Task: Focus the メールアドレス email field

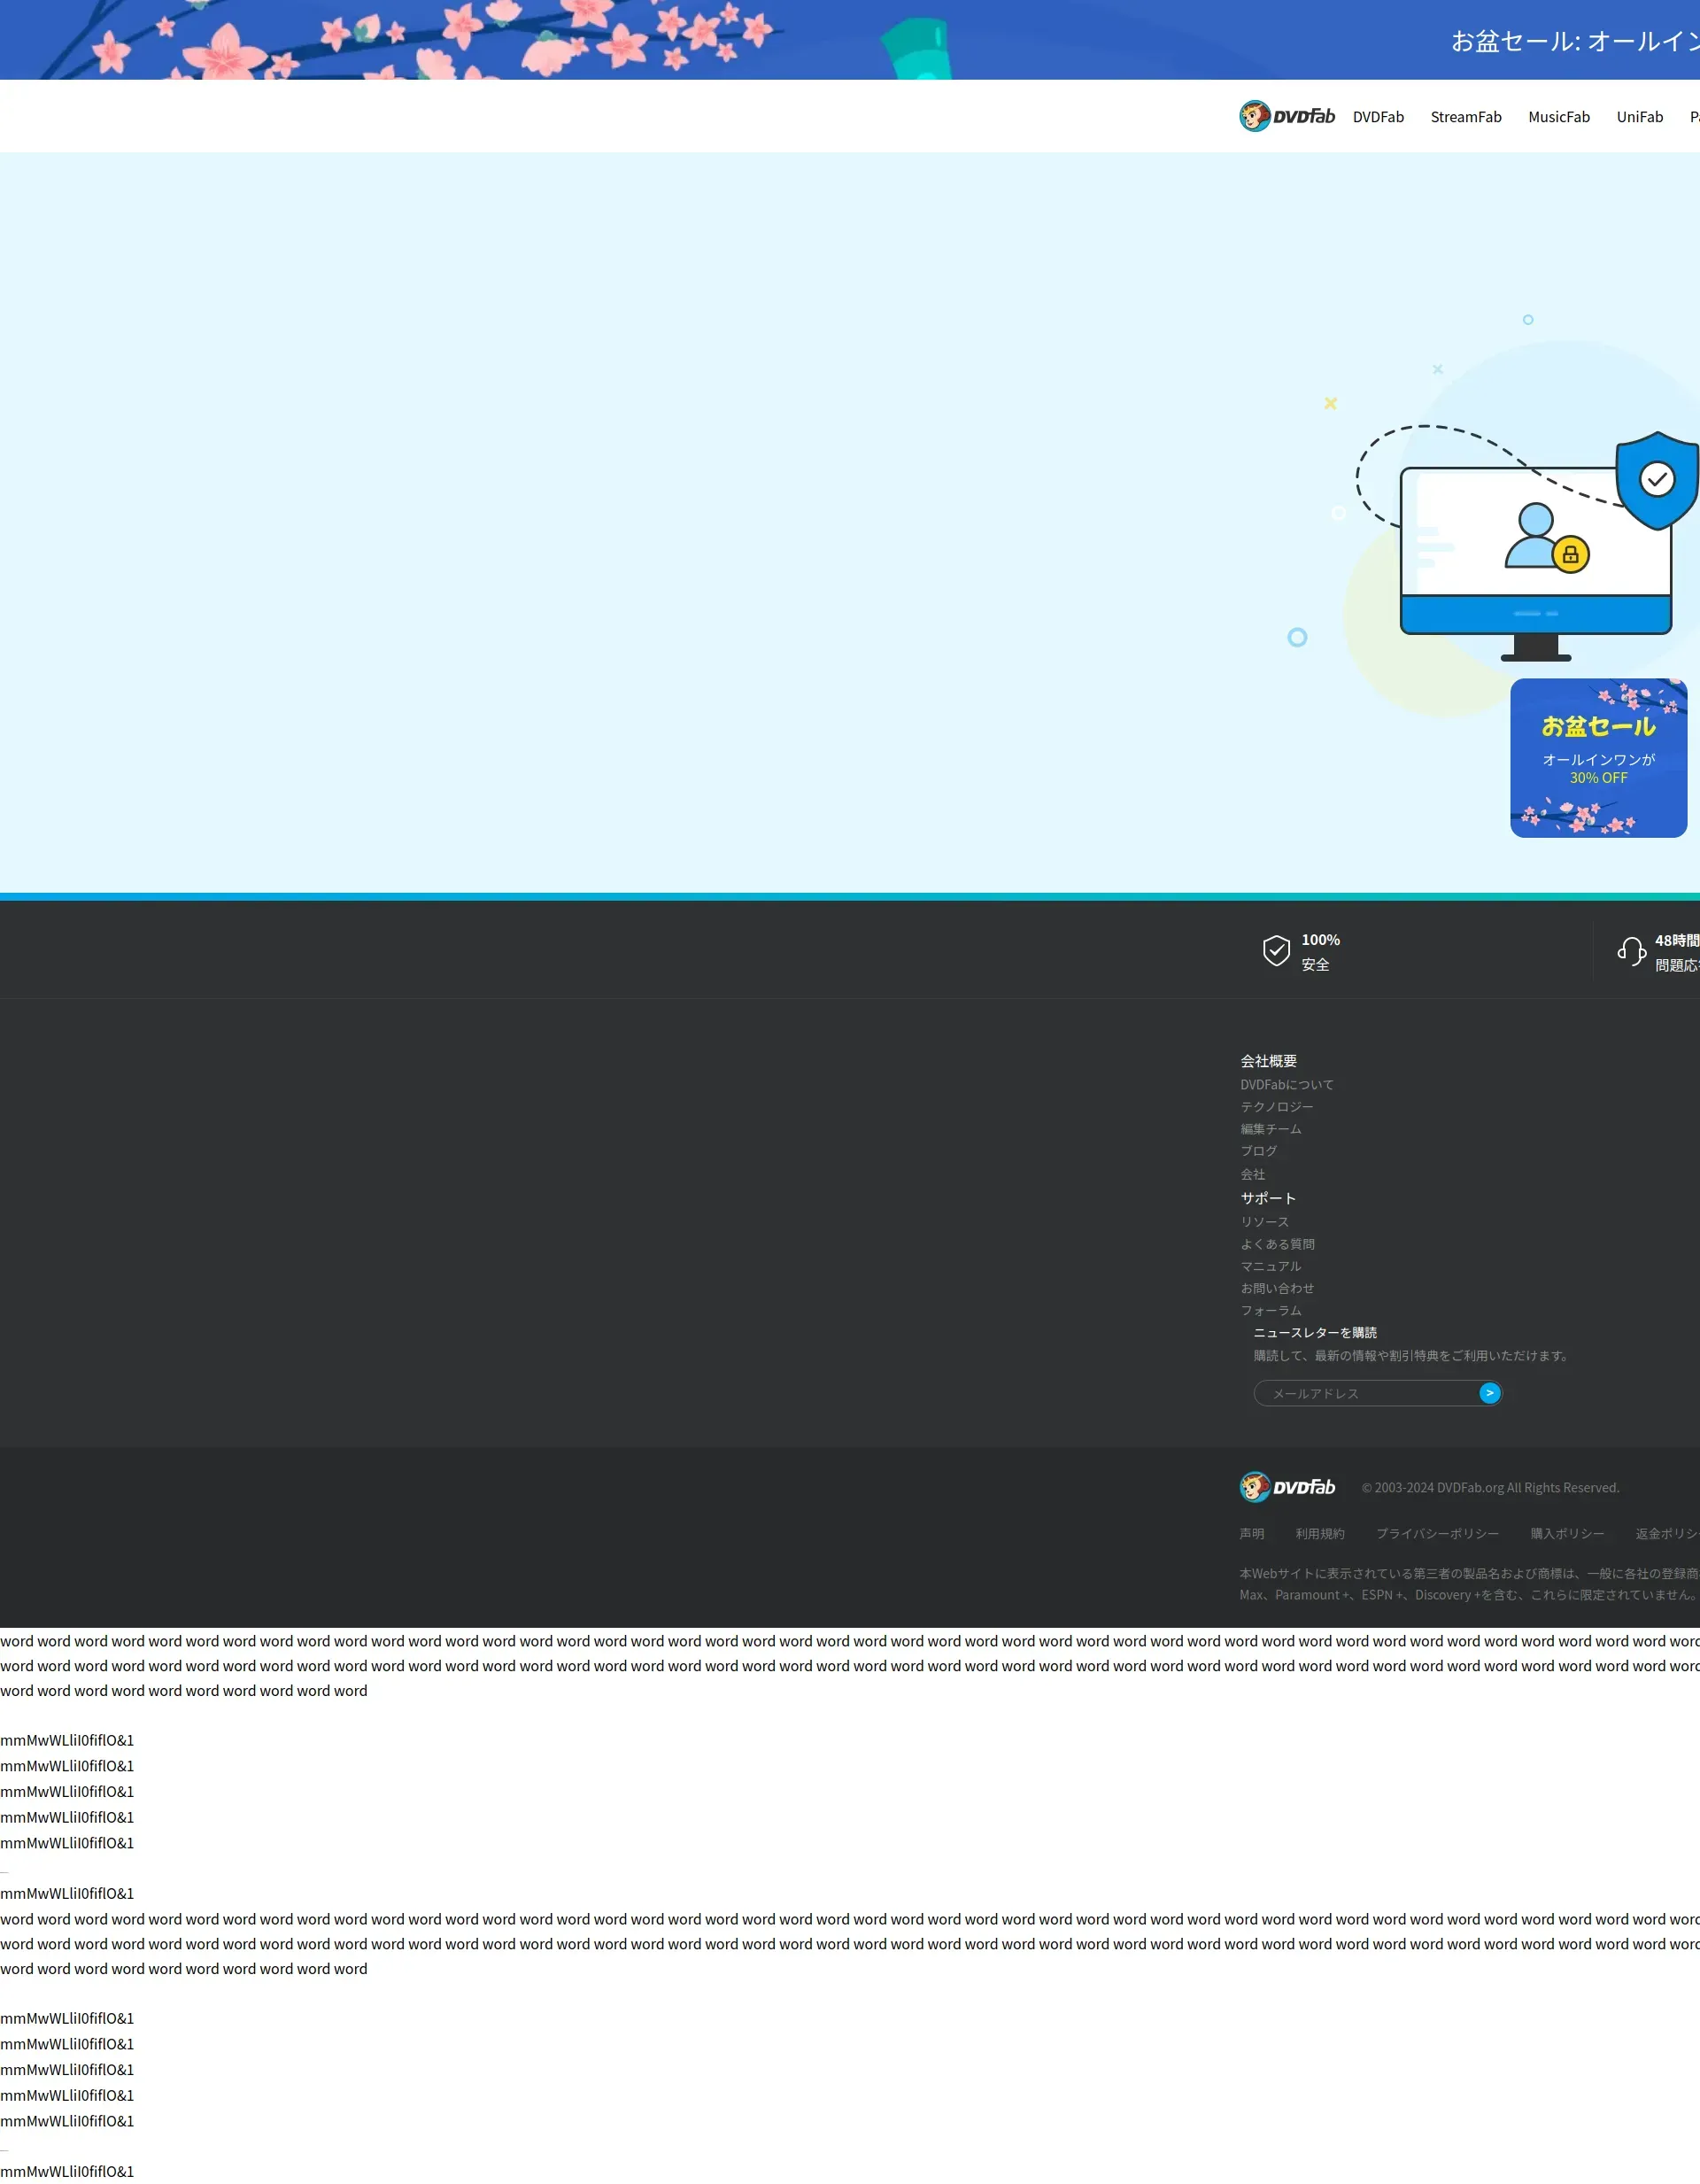Action: pos(1365,1393)
